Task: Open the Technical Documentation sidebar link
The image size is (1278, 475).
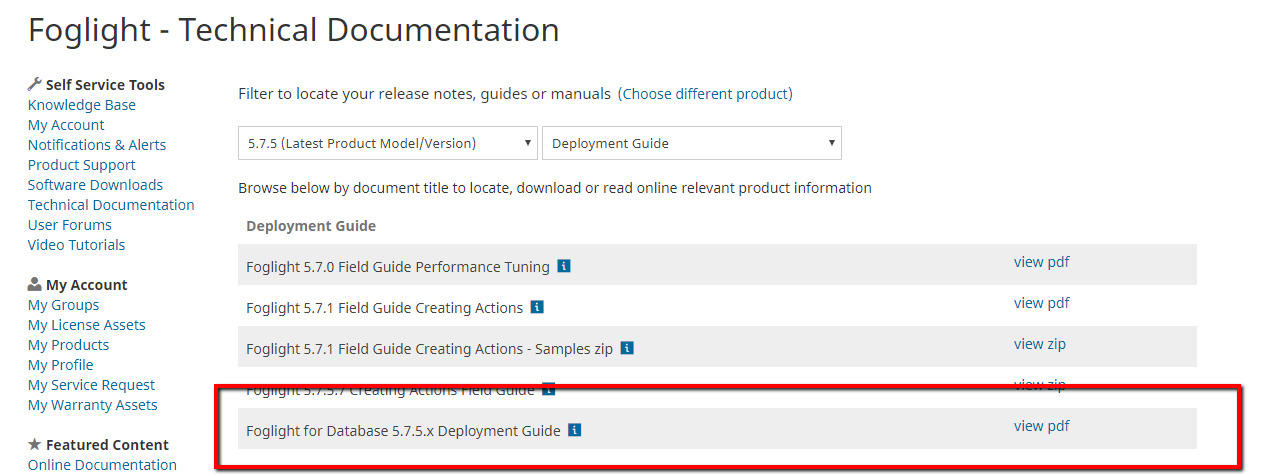Action: pos(111,205)
